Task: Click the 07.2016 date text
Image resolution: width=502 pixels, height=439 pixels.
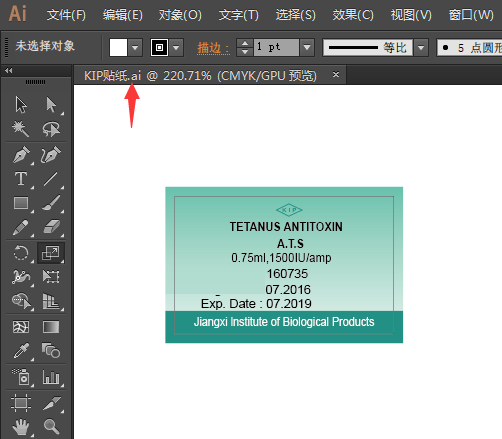Action: pos(288,289)
